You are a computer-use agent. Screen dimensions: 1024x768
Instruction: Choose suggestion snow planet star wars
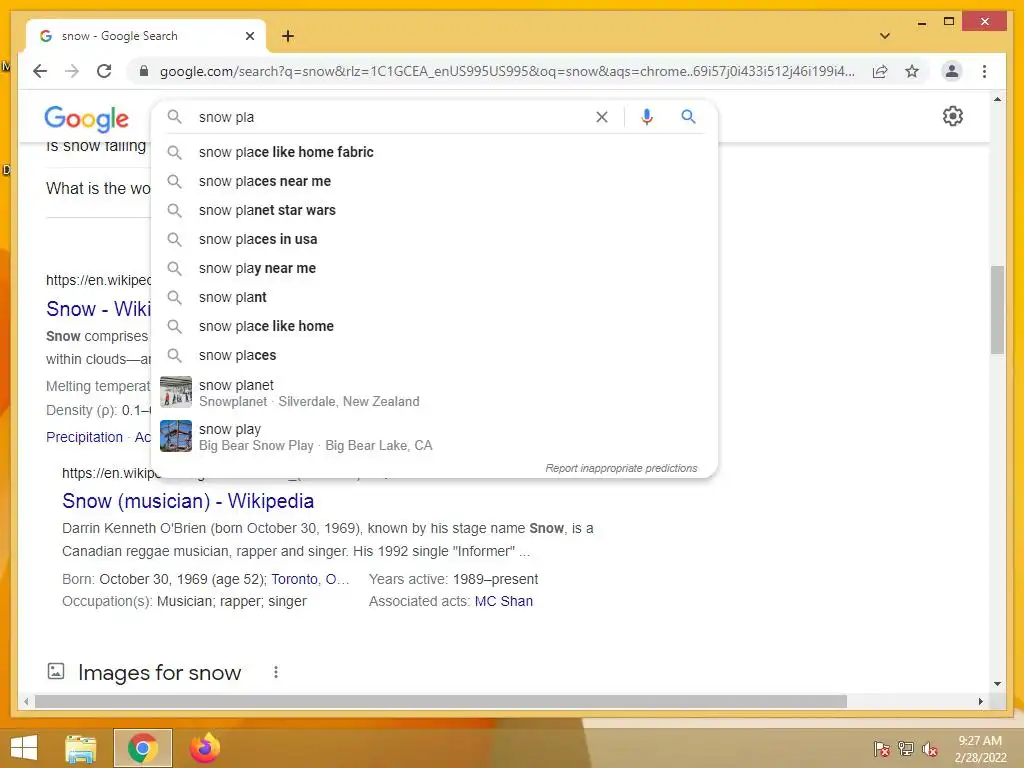click(x=434, y=210)
